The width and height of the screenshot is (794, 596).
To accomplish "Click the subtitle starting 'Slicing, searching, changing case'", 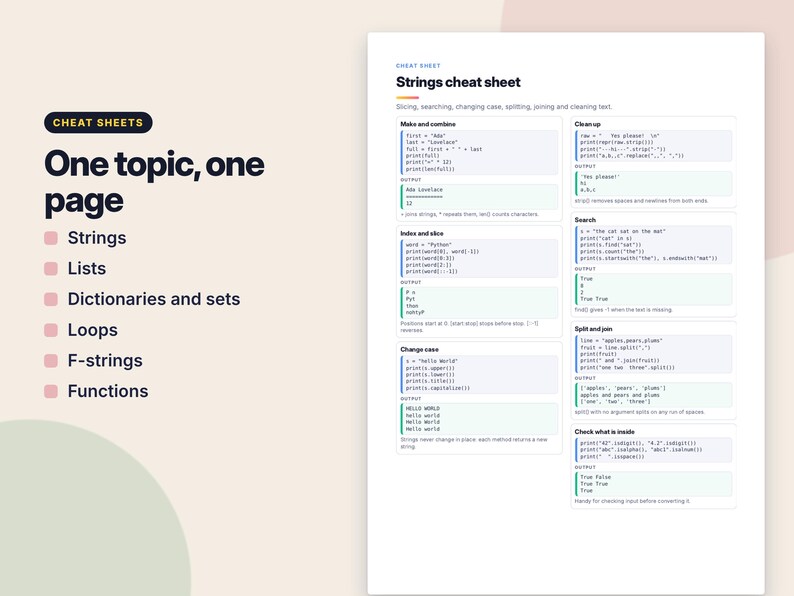I will pos(504,107).
